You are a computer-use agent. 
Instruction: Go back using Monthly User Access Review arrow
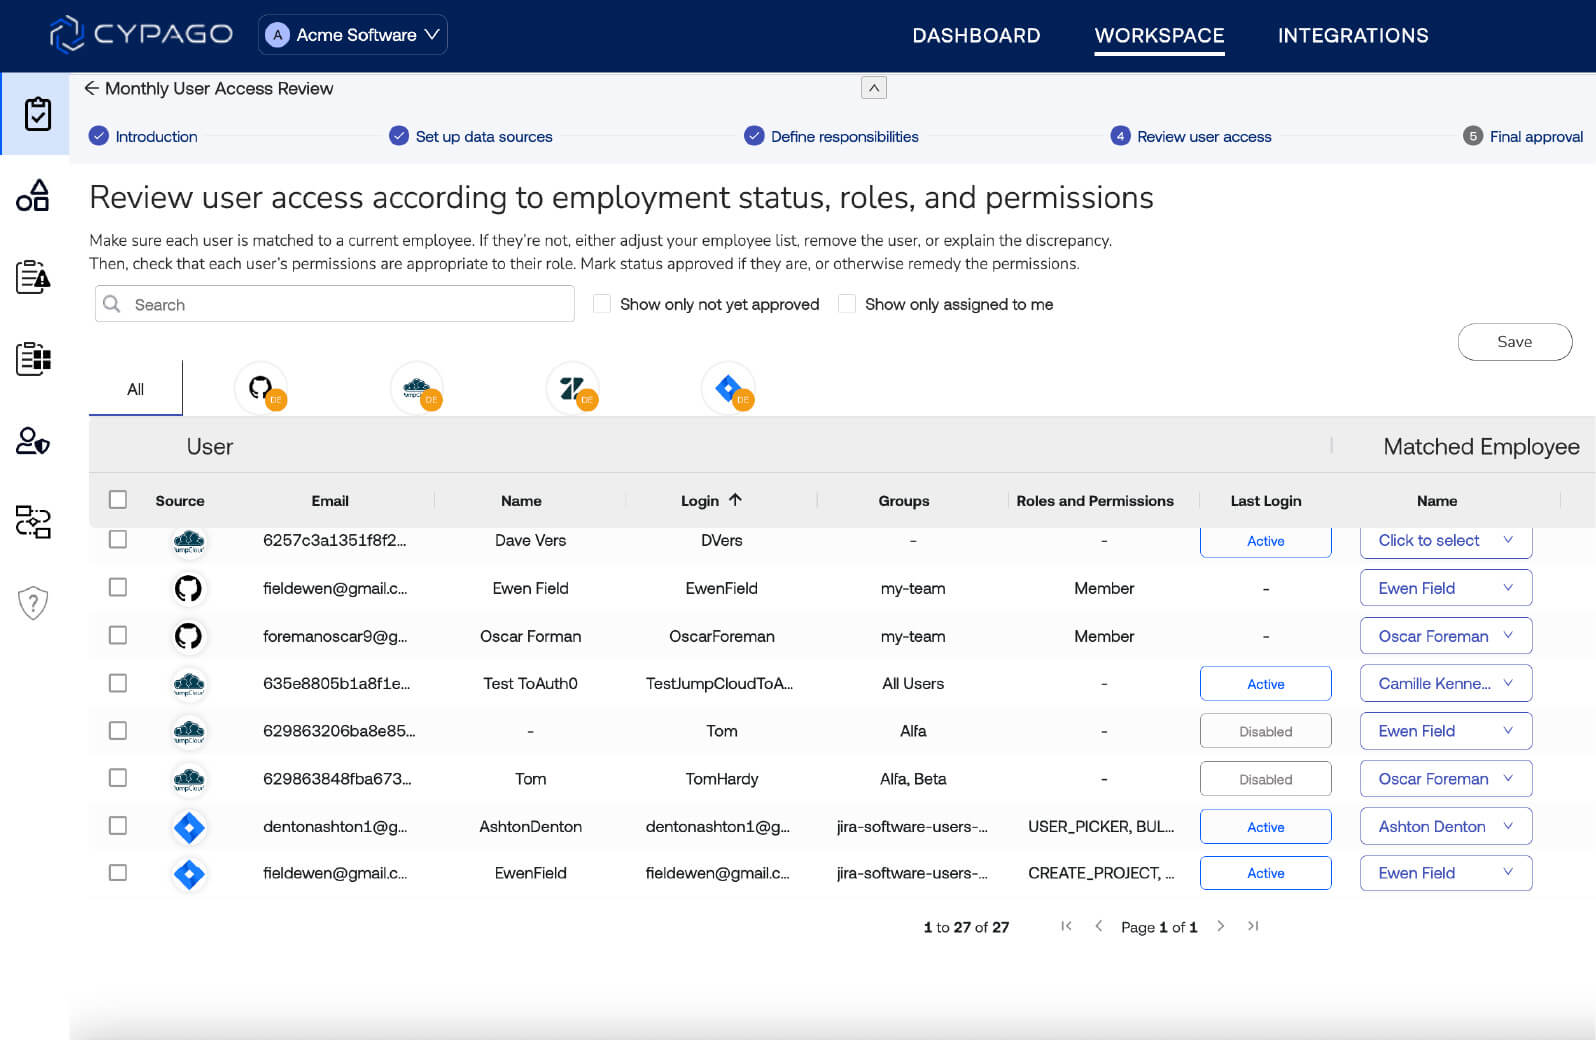(92, 88)
